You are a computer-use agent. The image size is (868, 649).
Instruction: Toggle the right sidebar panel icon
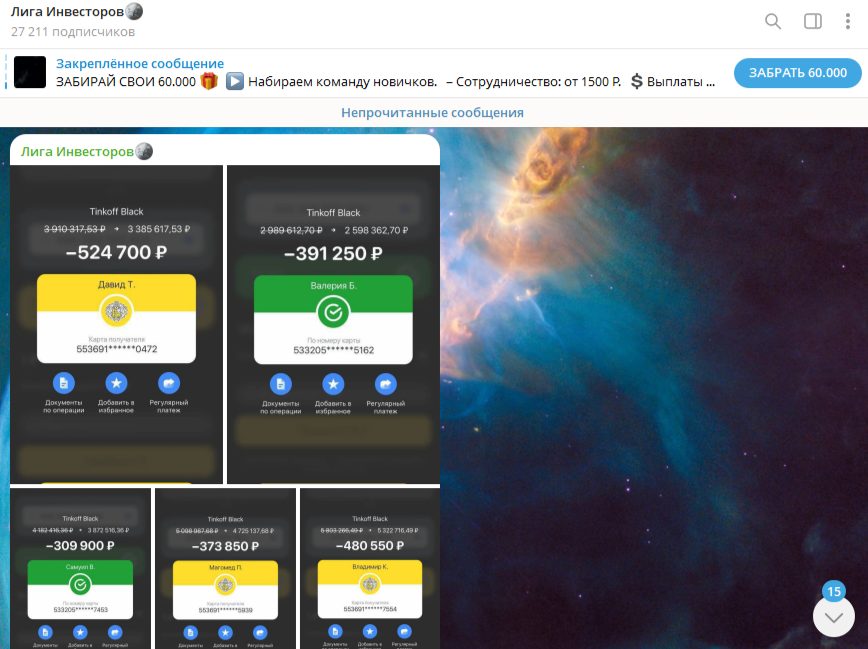click(813, 22)
